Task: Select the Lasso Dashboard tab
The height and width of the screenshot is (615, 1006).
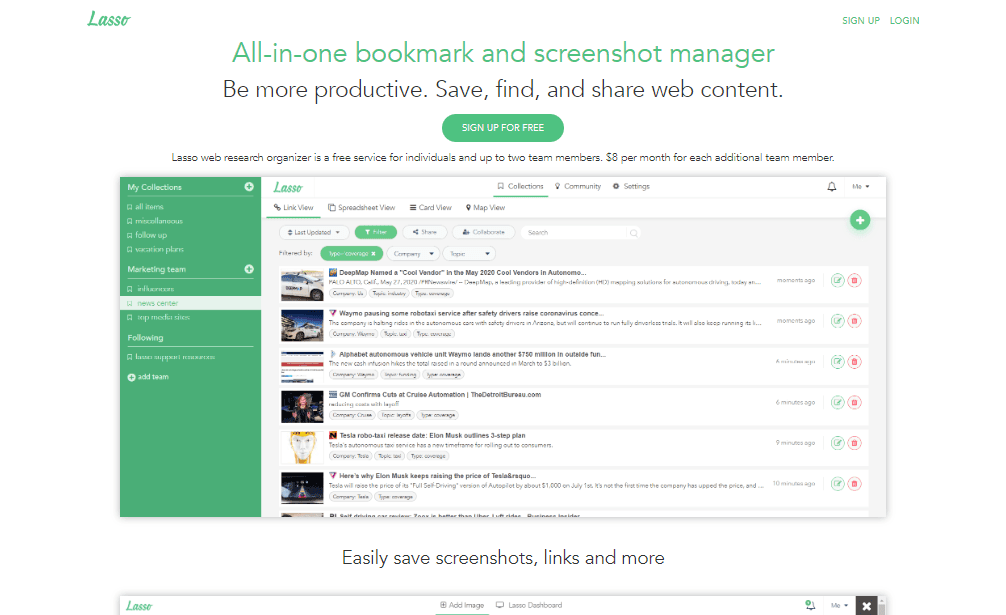Action: 529,605
